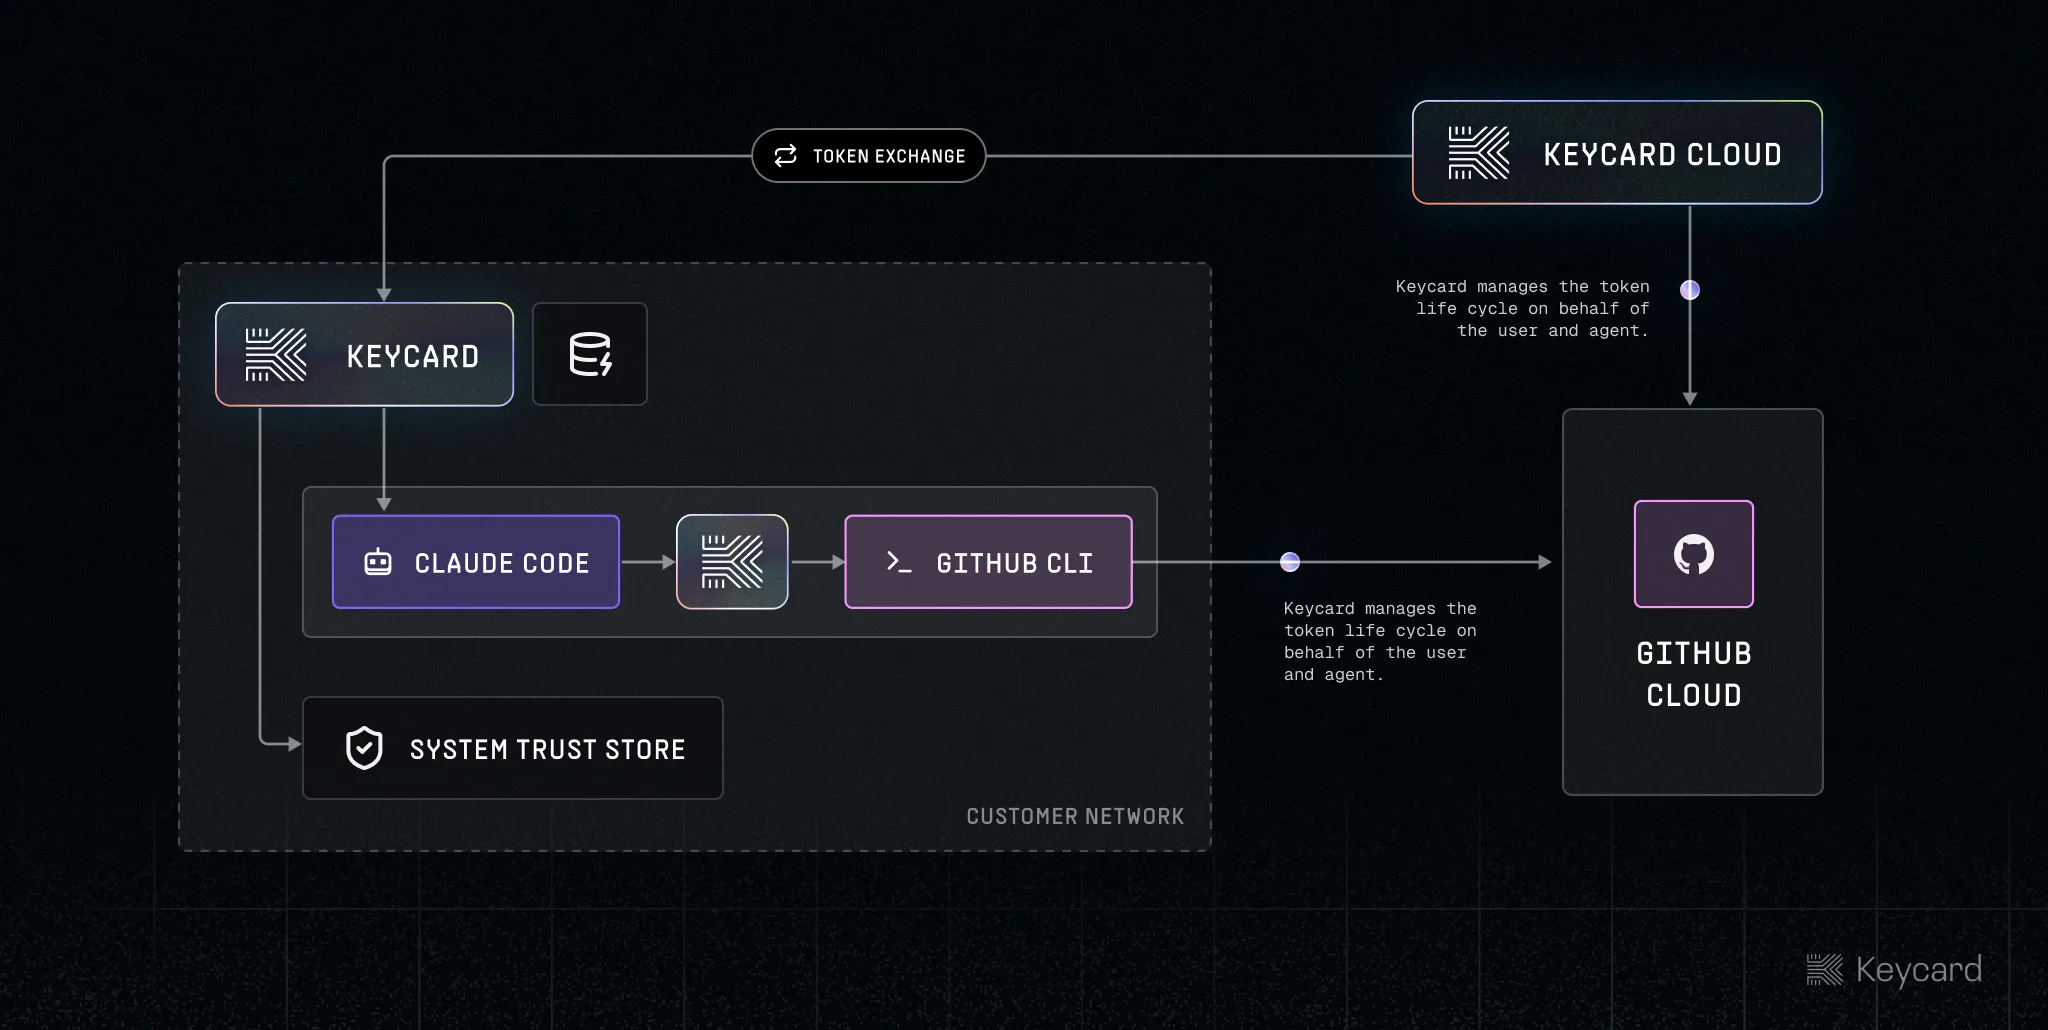Click the shield icon in System Trust Store

[364, 747]
